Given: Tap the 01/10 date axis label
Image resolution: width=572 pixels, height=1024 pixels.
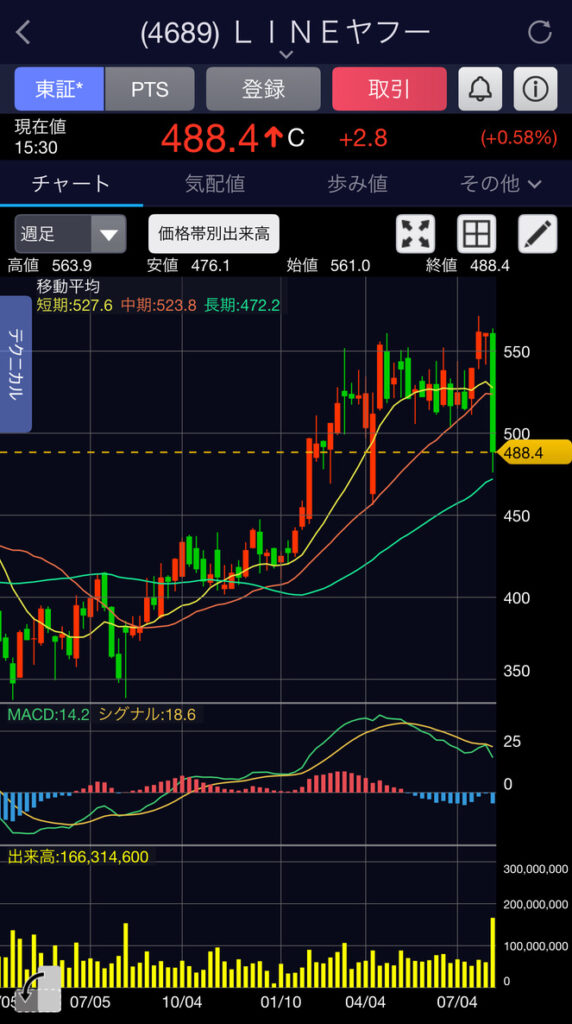Looking at the screenshot, I should [x=280, y=1000].
